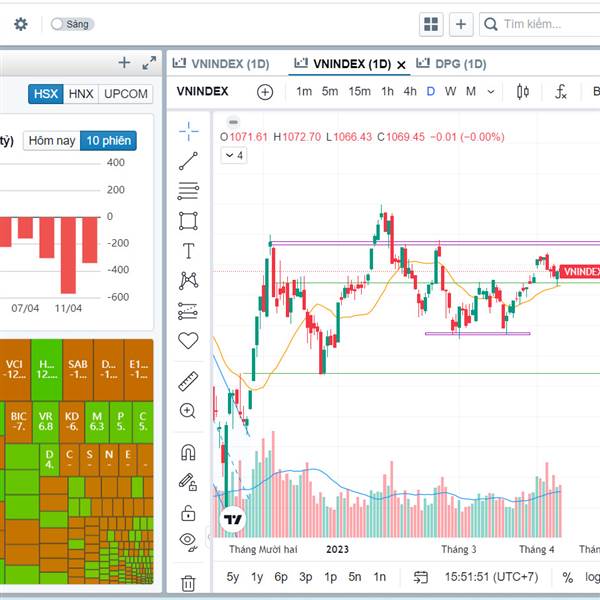Select the trend line drawing tool
The width and height of the screenshot is (600, 600).
coord(188,161)
